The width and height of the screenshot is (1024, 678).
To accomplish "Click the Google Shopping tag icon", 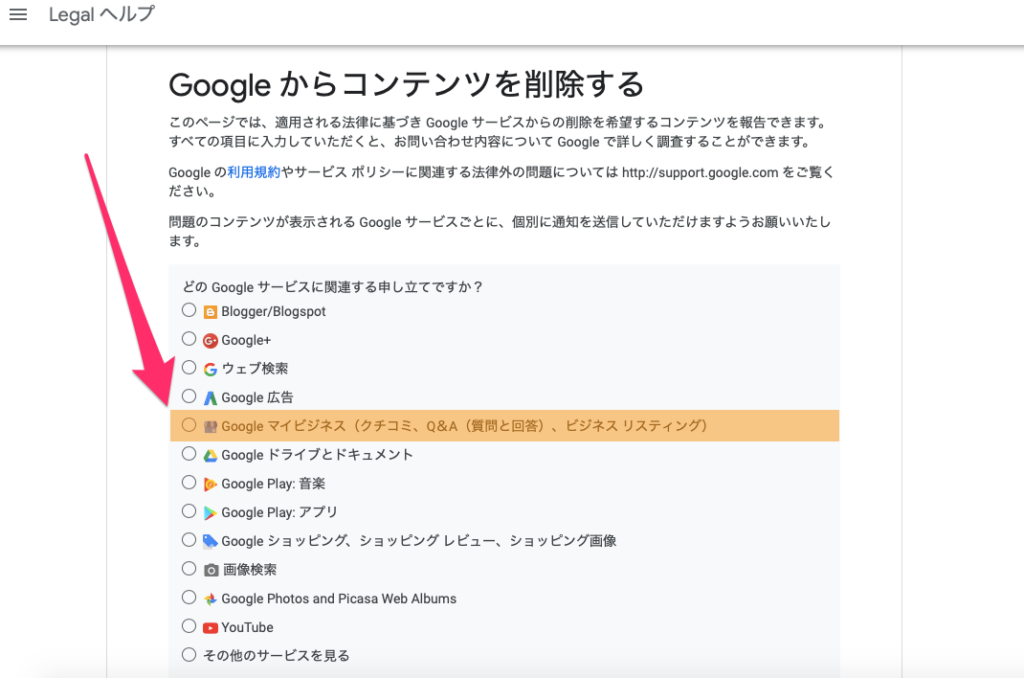I will pos(210,541).
